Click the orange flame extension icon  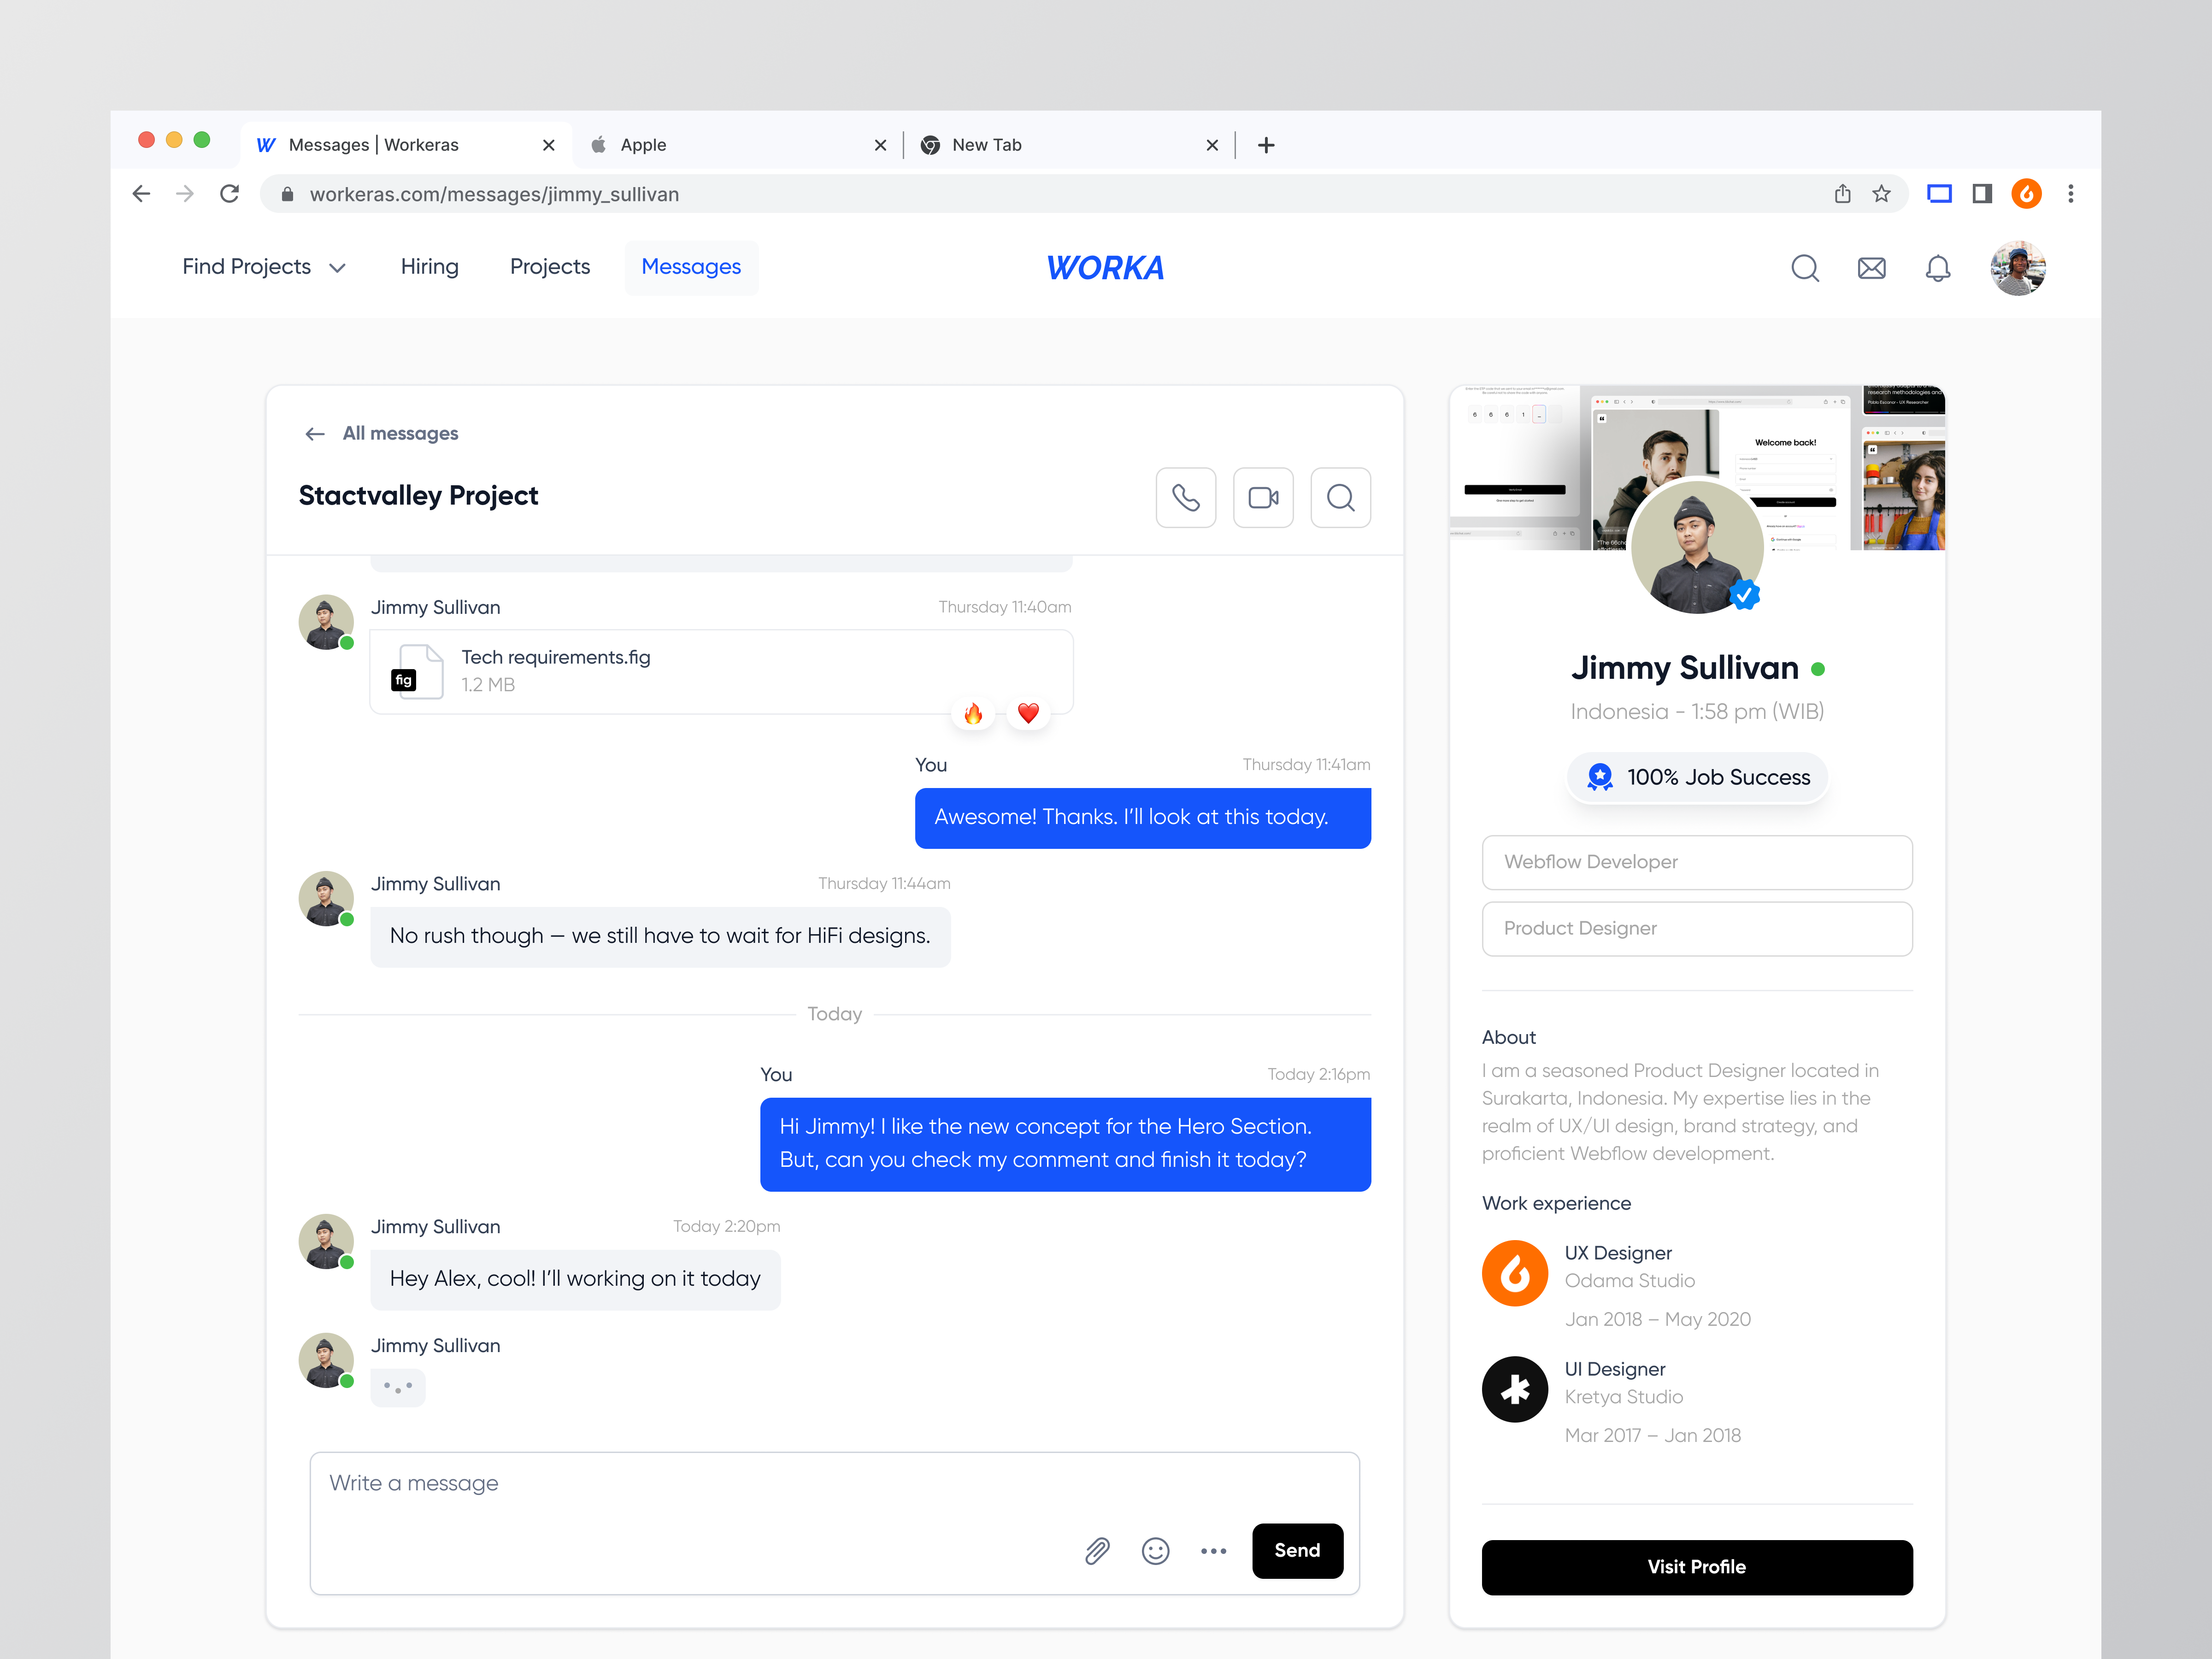pos(2026,194)
